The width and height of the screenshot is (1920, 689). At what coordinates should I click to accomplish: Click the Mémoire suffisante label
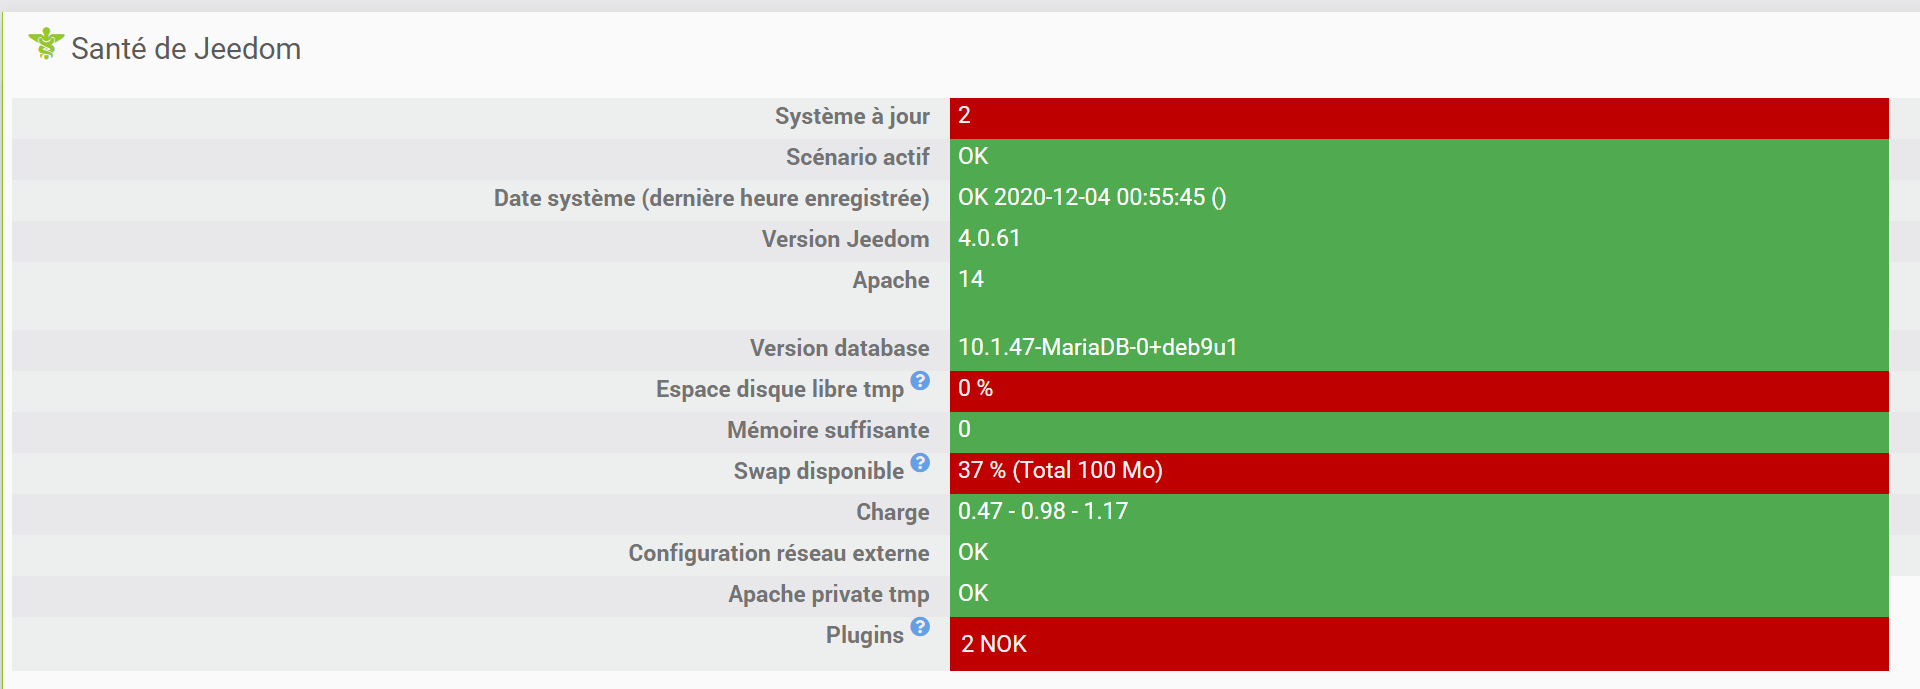point(828,431)
